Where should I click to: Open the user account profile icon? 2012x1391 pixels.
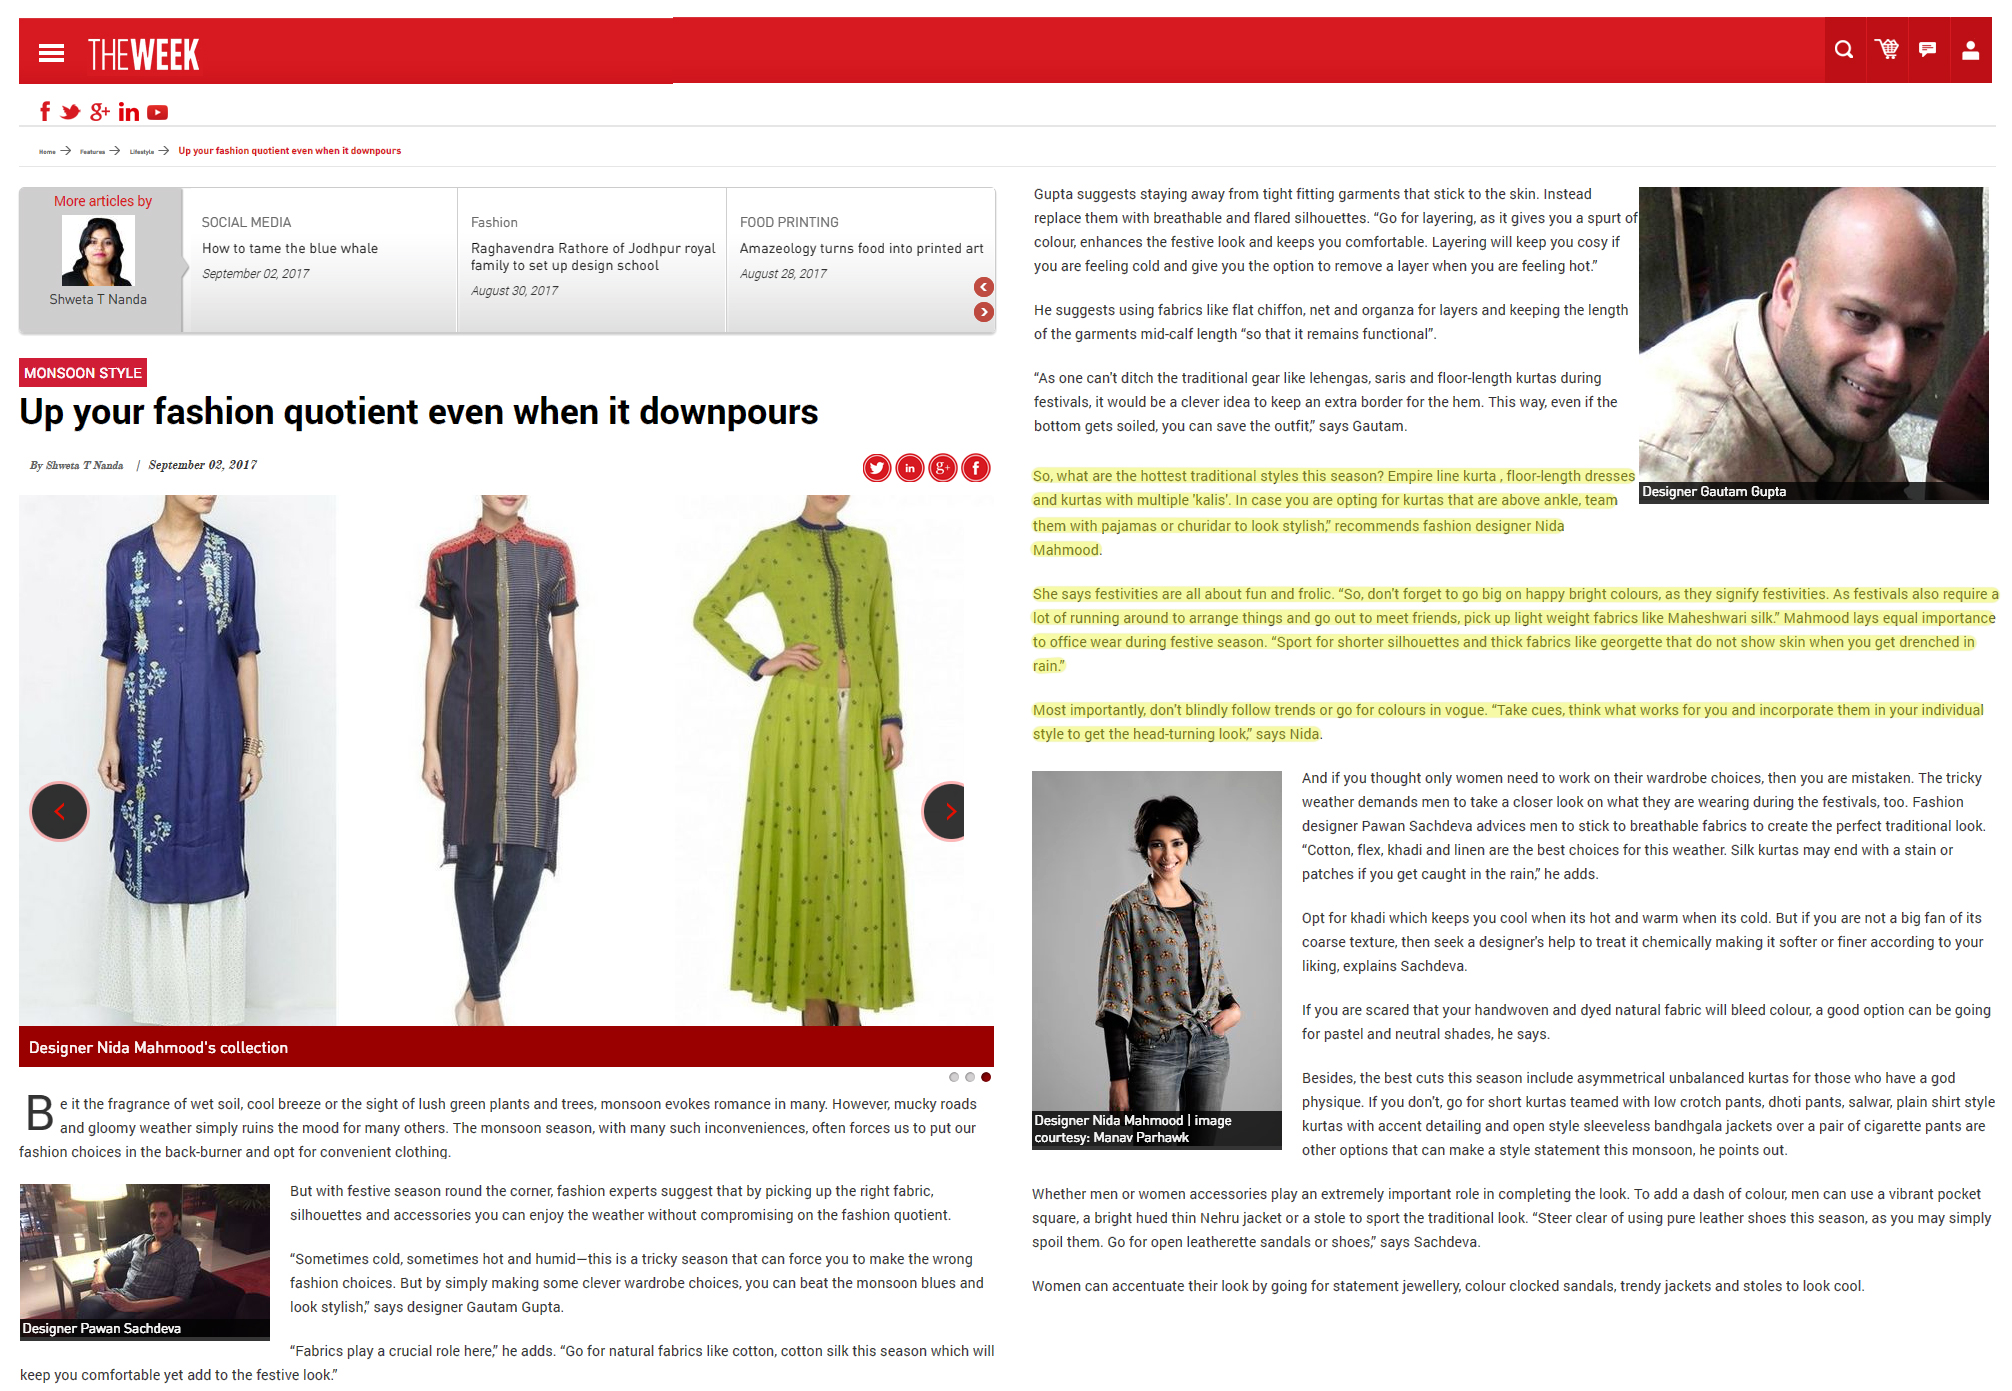pos(1970,50)
